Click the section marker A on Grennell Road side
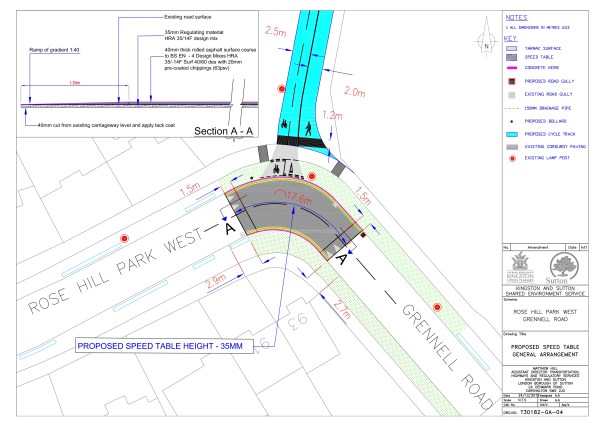 pyautogui.click(x=342, y=258)
